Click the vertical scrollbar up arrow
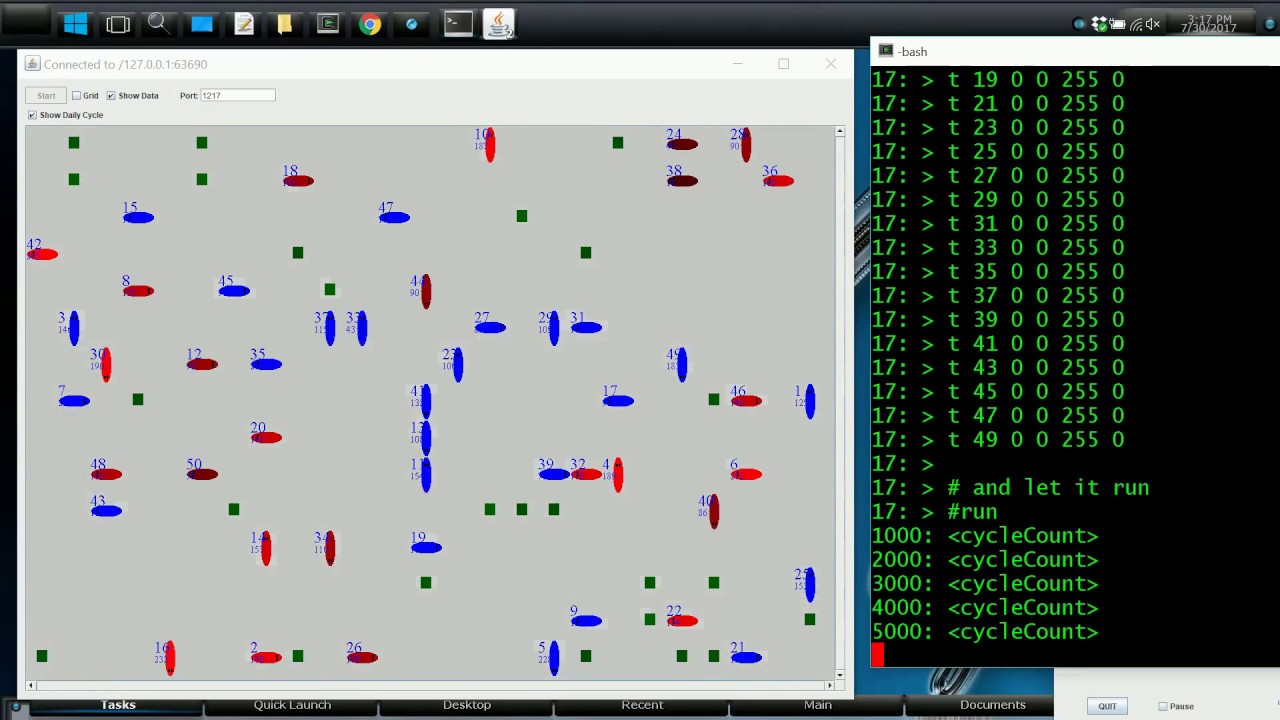The image size is (1280, 720). (840, 132)
